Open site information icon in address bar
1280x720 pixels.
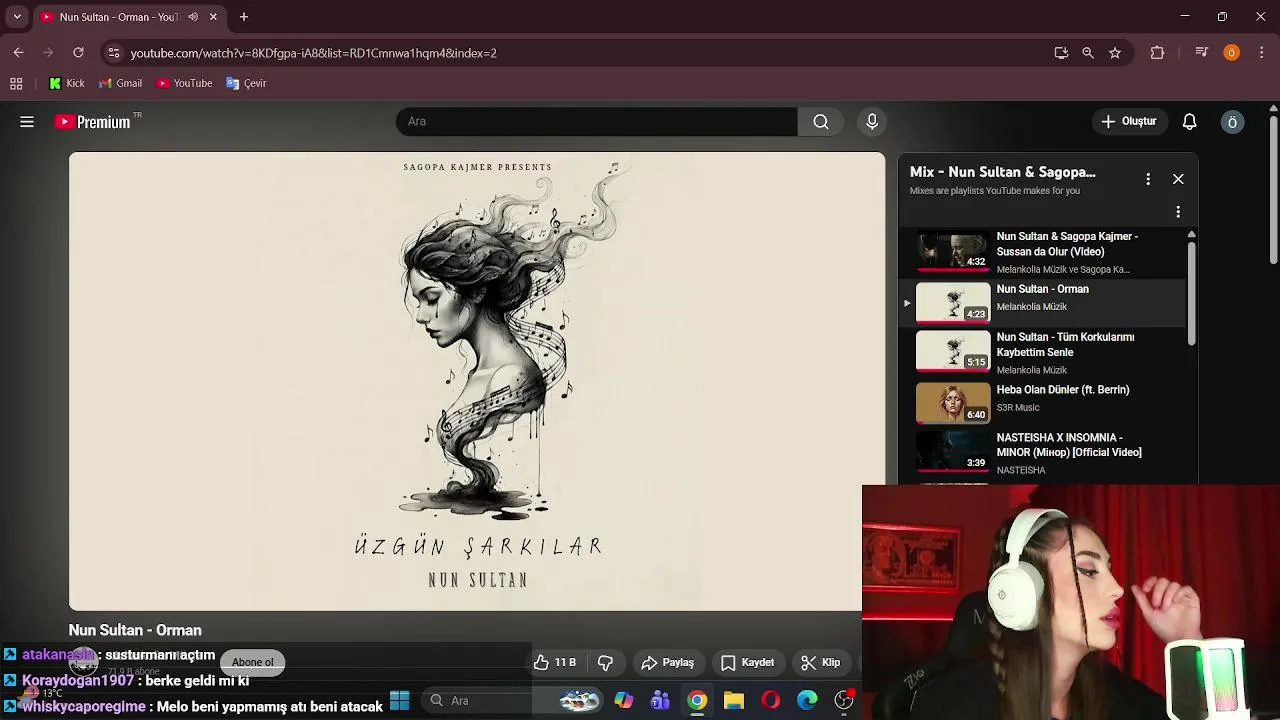tap(114, 53)
